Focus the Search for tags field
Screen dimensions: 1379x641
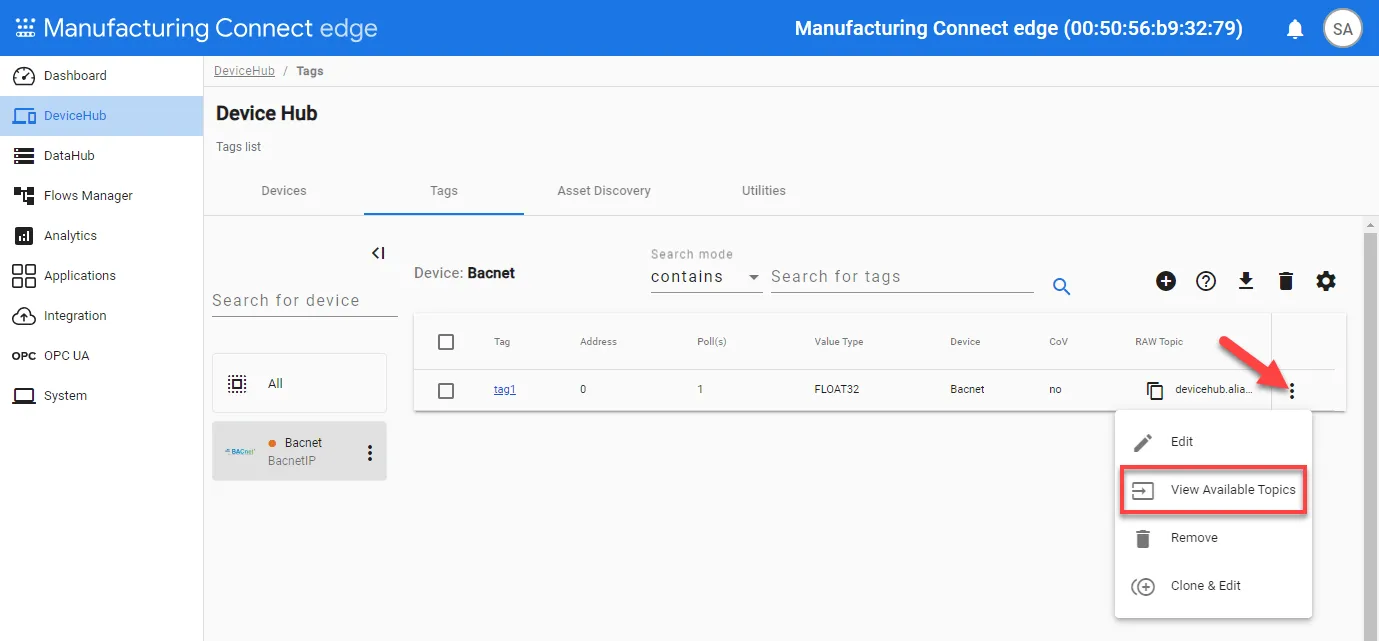tap(902, 277)
